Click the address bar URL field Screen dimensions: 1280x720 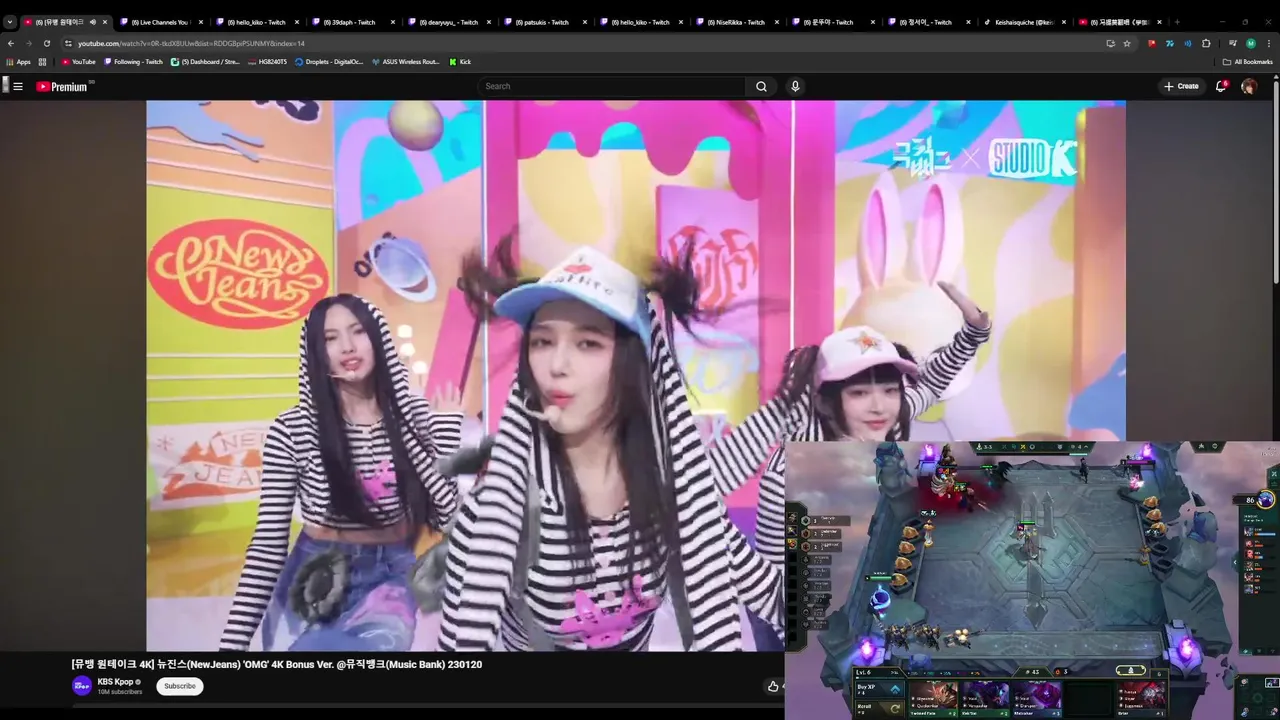580,43
